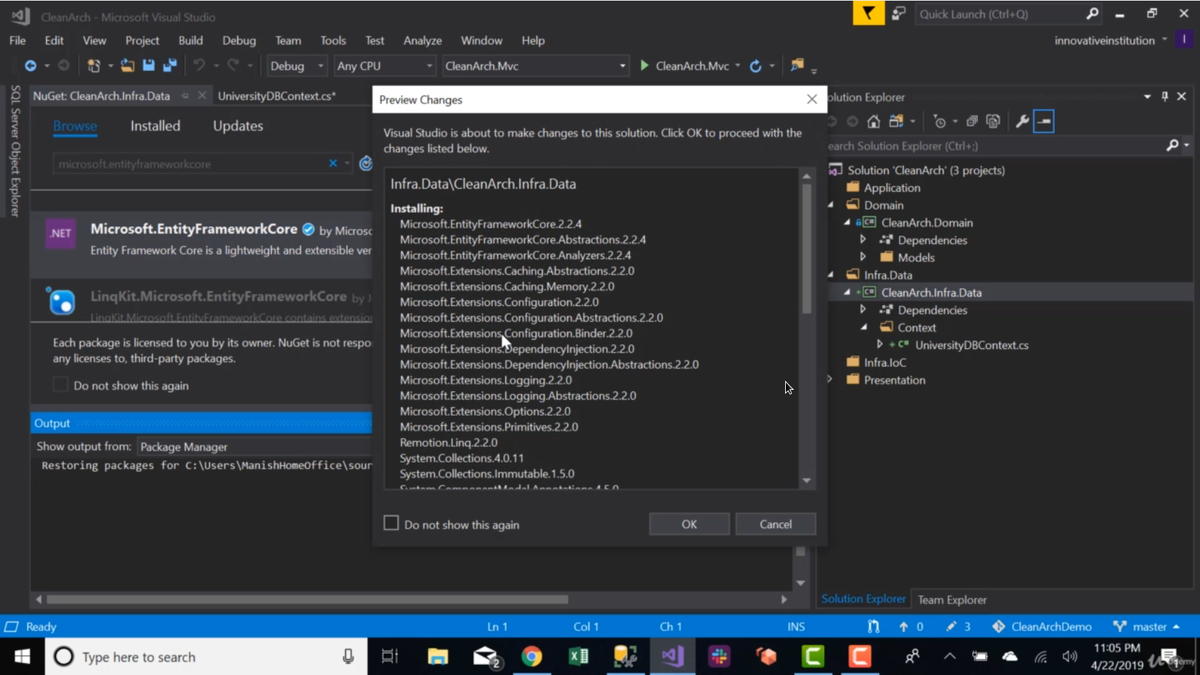
Task: Click the Save icon in toolbar
Action: coord(149,66)
